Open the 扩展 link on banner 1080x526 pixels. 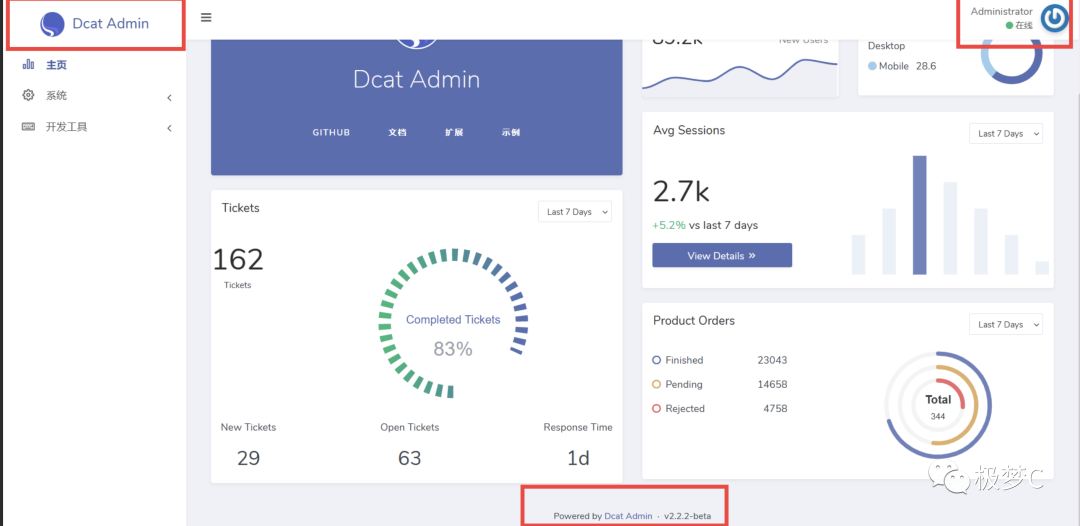tap(454, 132)
